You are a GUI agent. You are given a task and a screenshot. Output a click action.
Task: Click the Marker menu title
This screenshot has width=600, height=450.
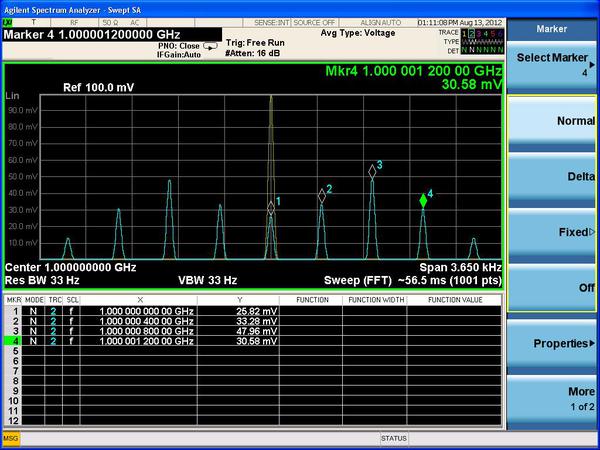click(553, 30)
